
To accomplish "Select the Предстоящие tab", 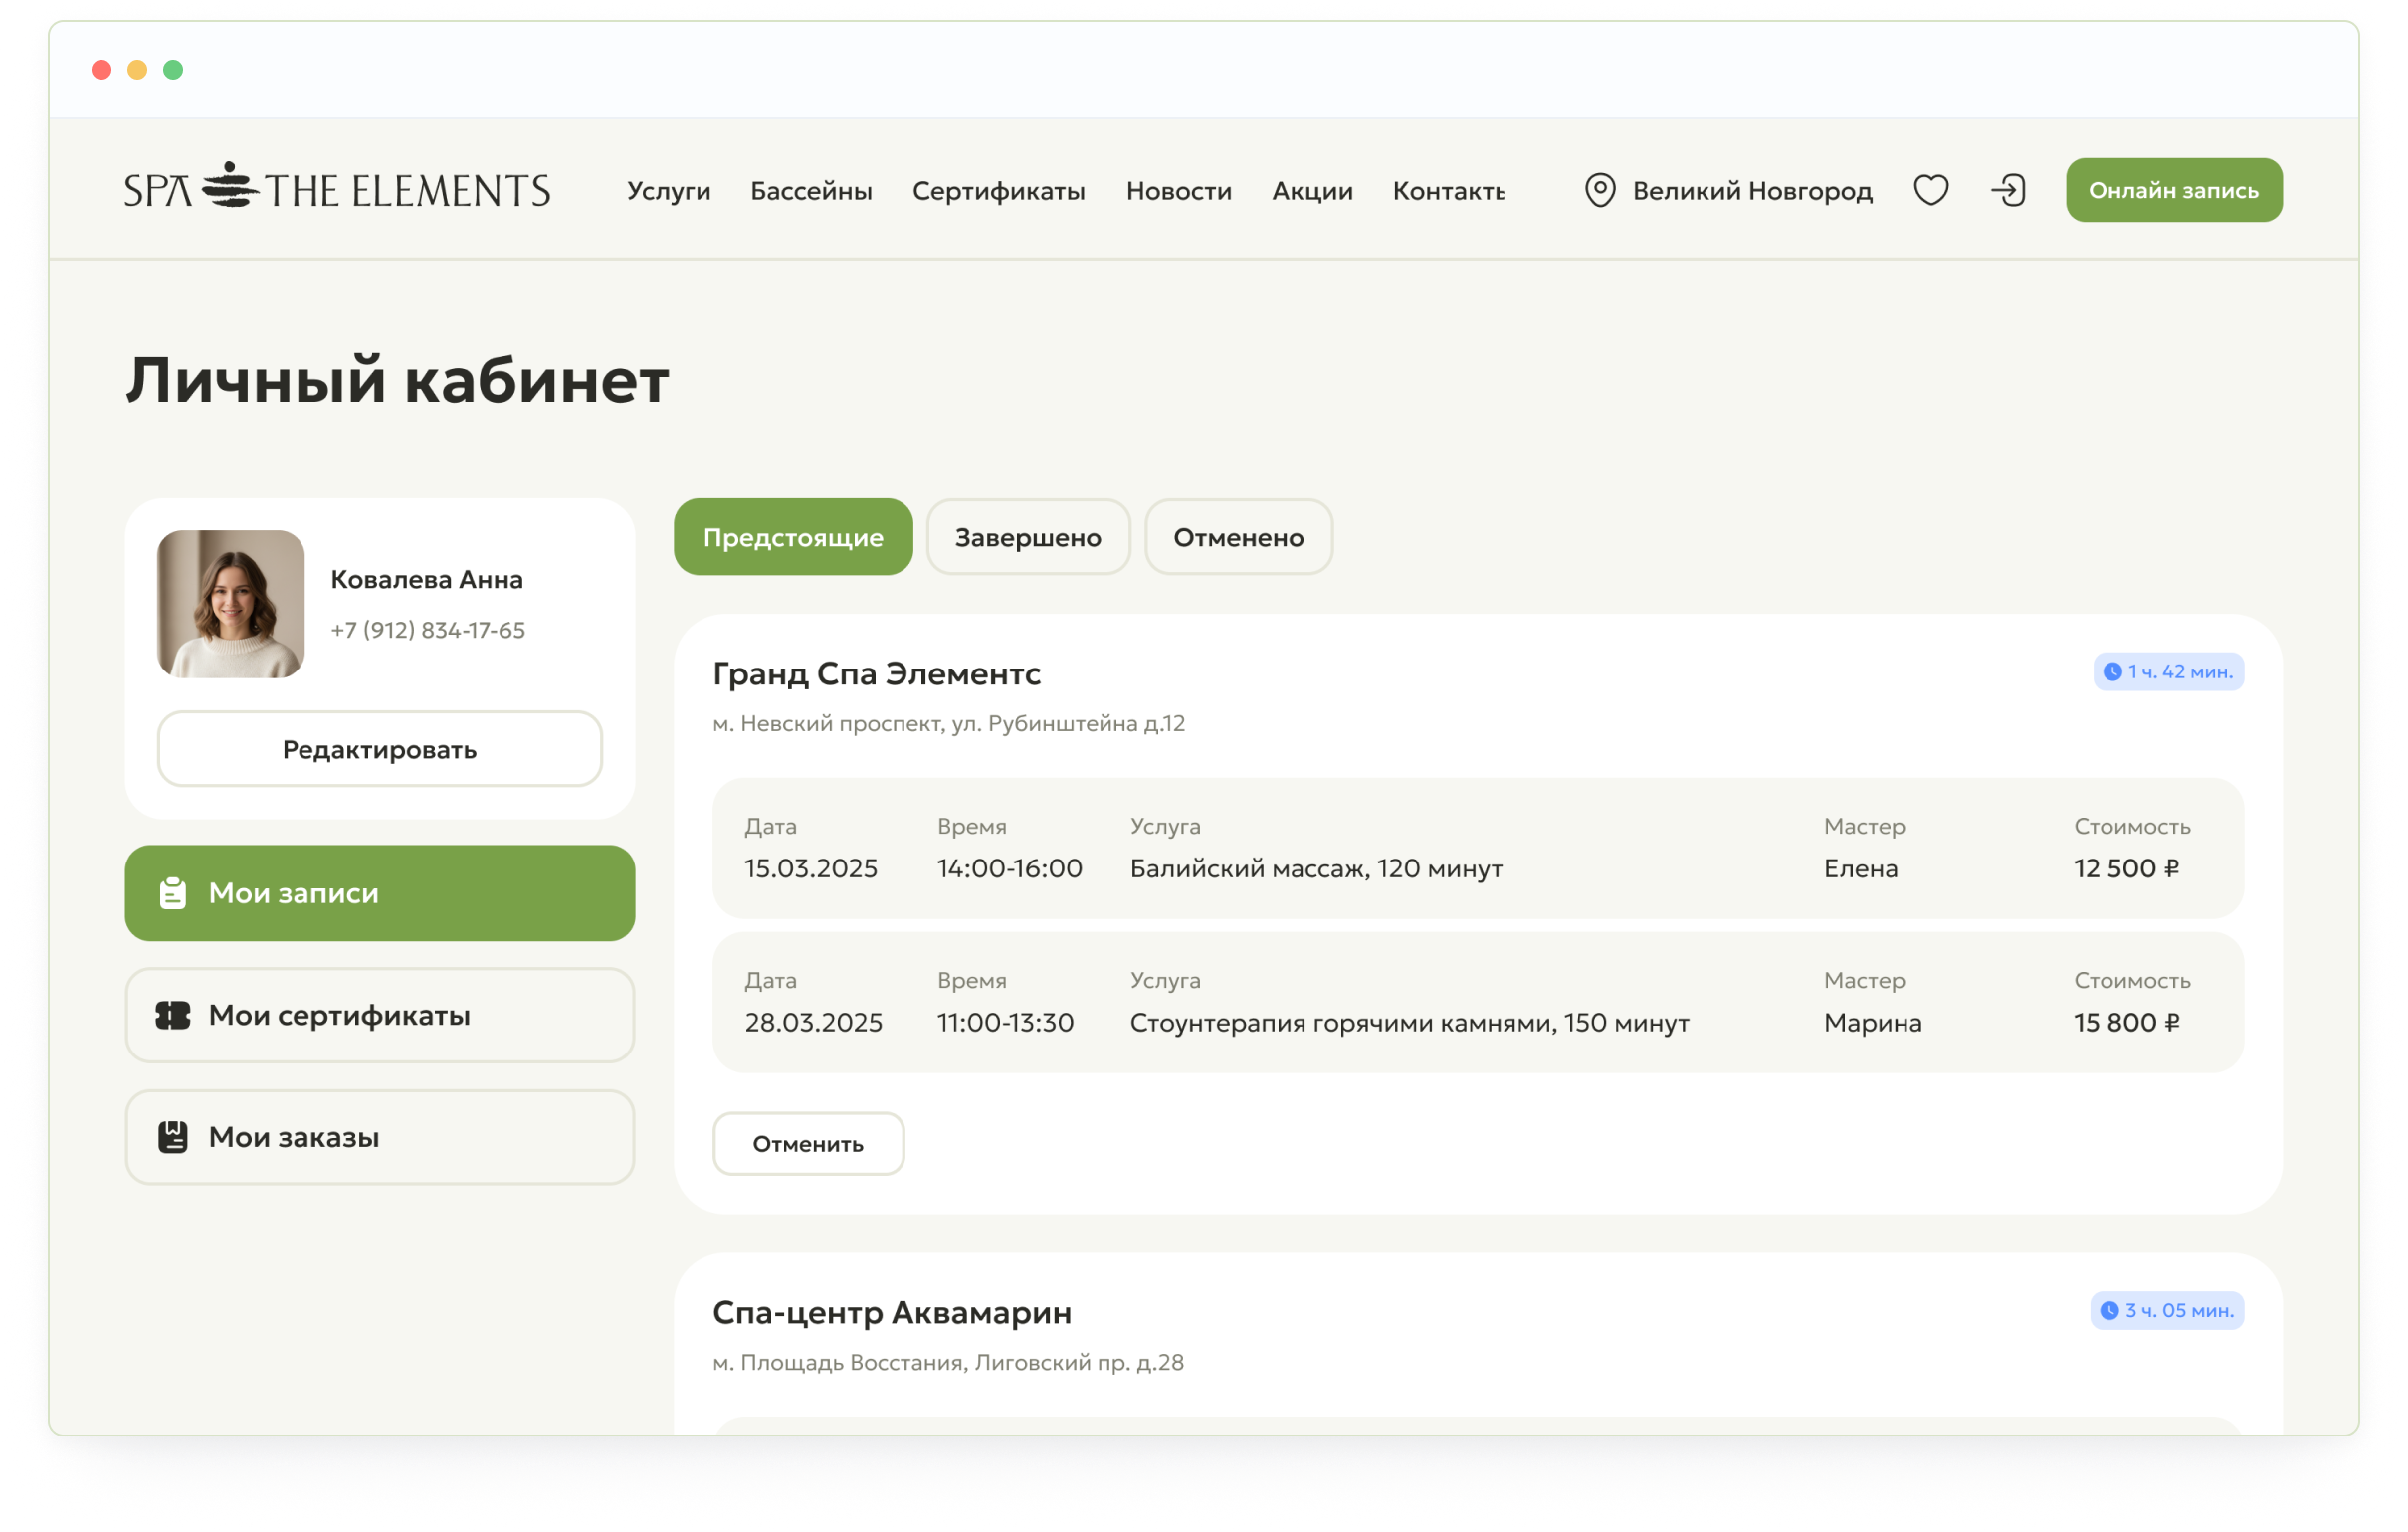I will pos(793,537).
